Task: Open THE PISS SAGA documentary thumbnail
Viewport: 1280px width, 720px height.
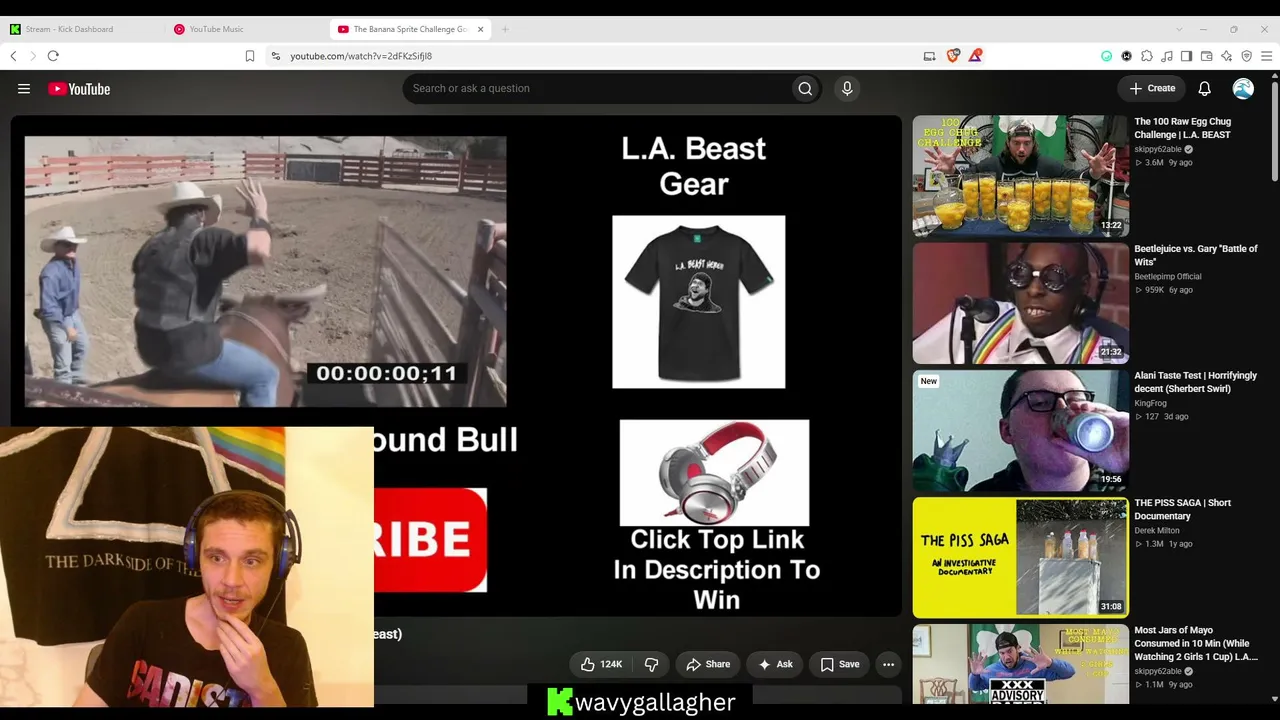Action: 1020,557
